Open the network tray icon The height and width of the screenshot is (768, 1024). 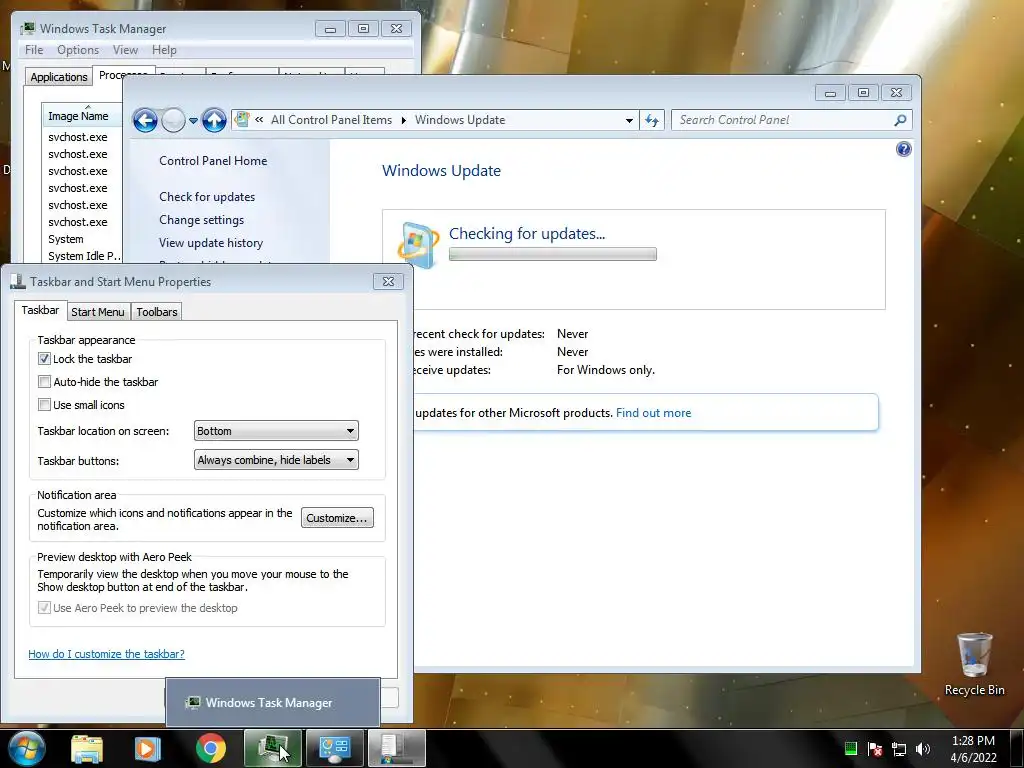[899, 749]
